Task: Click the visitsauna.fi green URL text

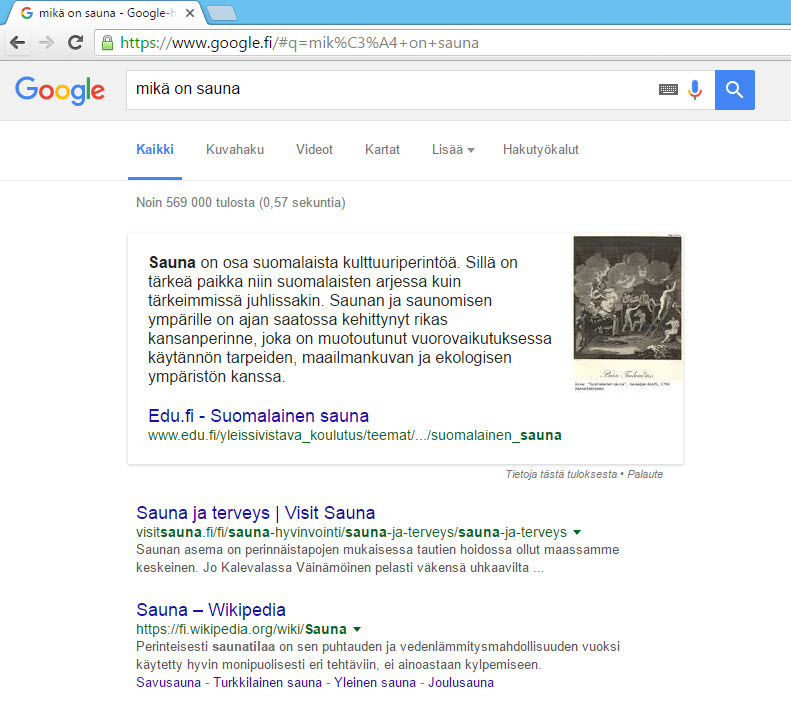Action: (x=352, y=532)
